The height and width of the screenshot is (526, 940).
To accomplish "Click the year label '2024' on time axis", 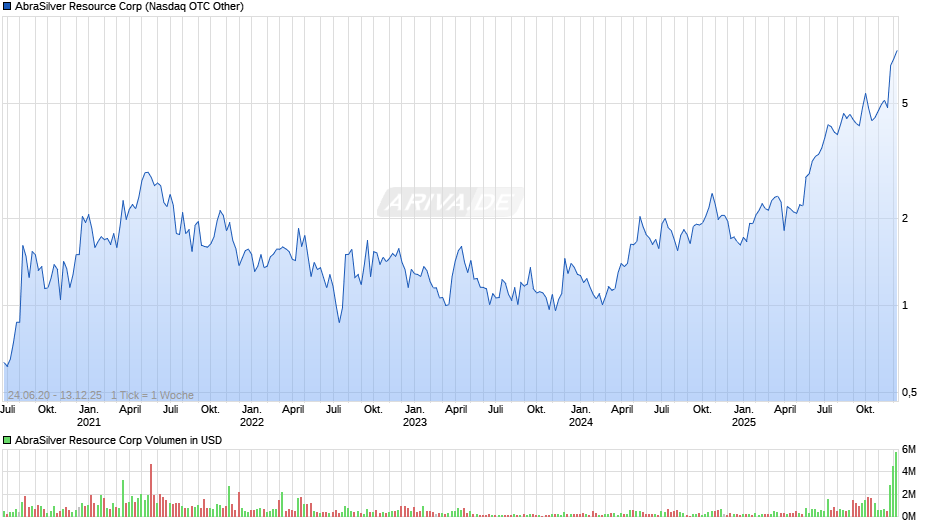I will coord(580,422).
